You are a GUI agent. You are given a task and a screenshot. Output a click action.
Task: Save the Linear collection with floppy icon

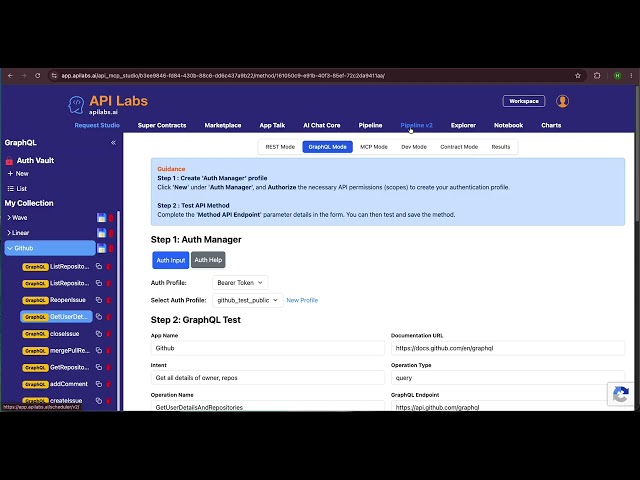(101, 233)
